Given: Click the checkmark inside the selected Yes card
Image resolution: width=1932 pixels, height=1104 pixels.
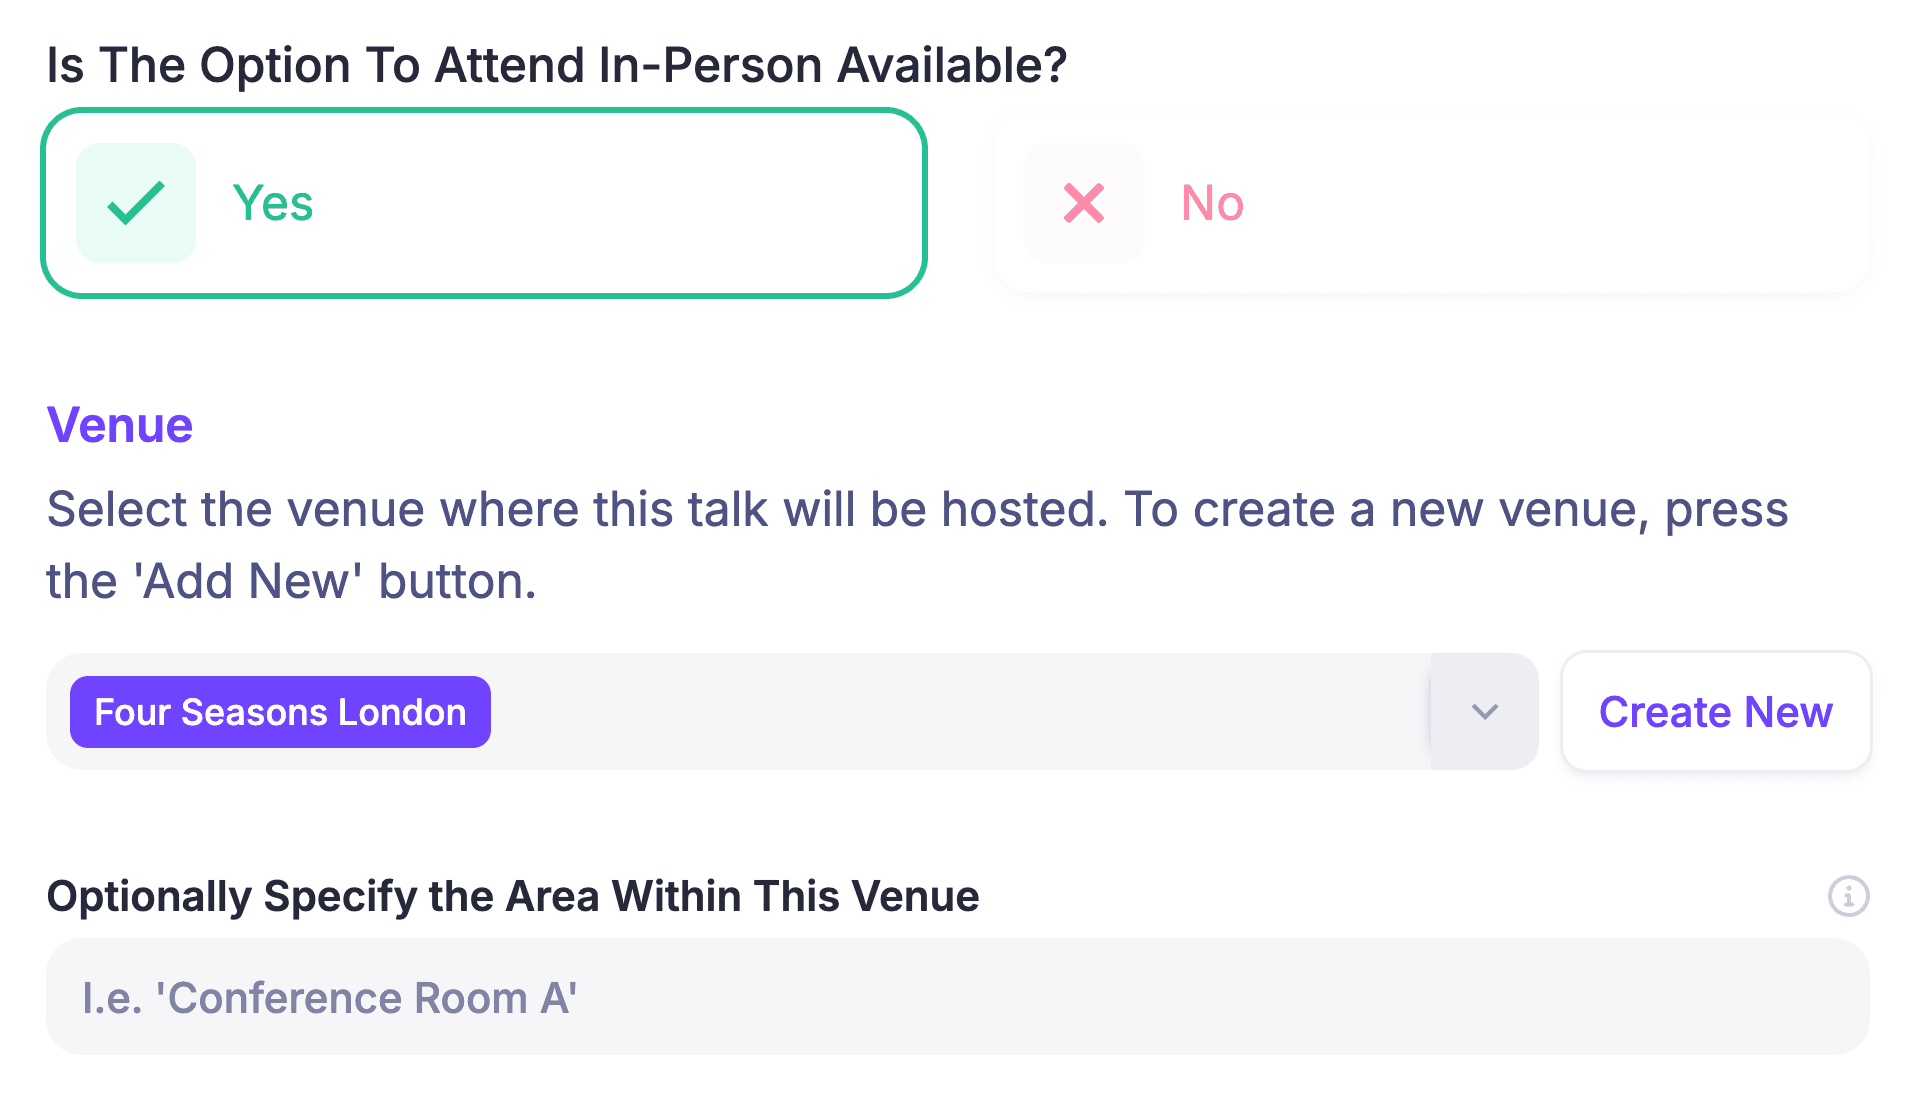Looking at the screenshot, I should [x=136, y=203].
